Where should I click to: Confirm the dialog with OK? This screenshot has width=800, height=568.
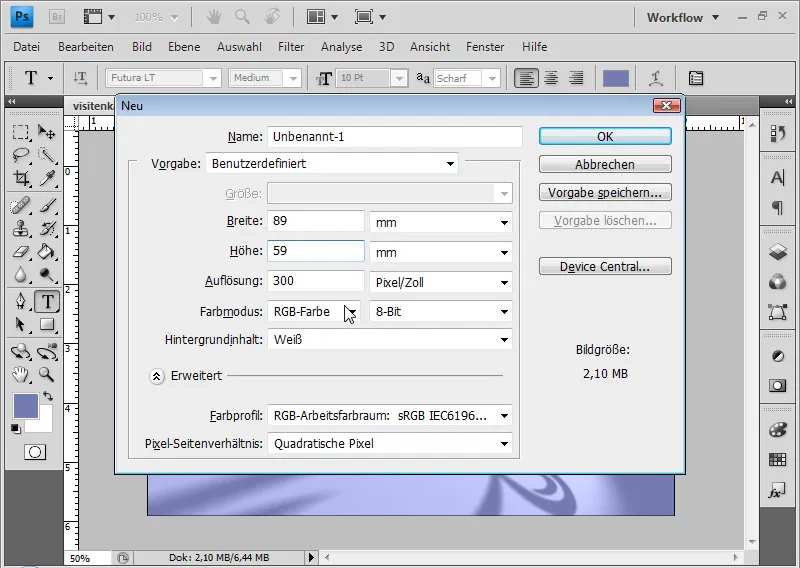(x=605, y=136)
